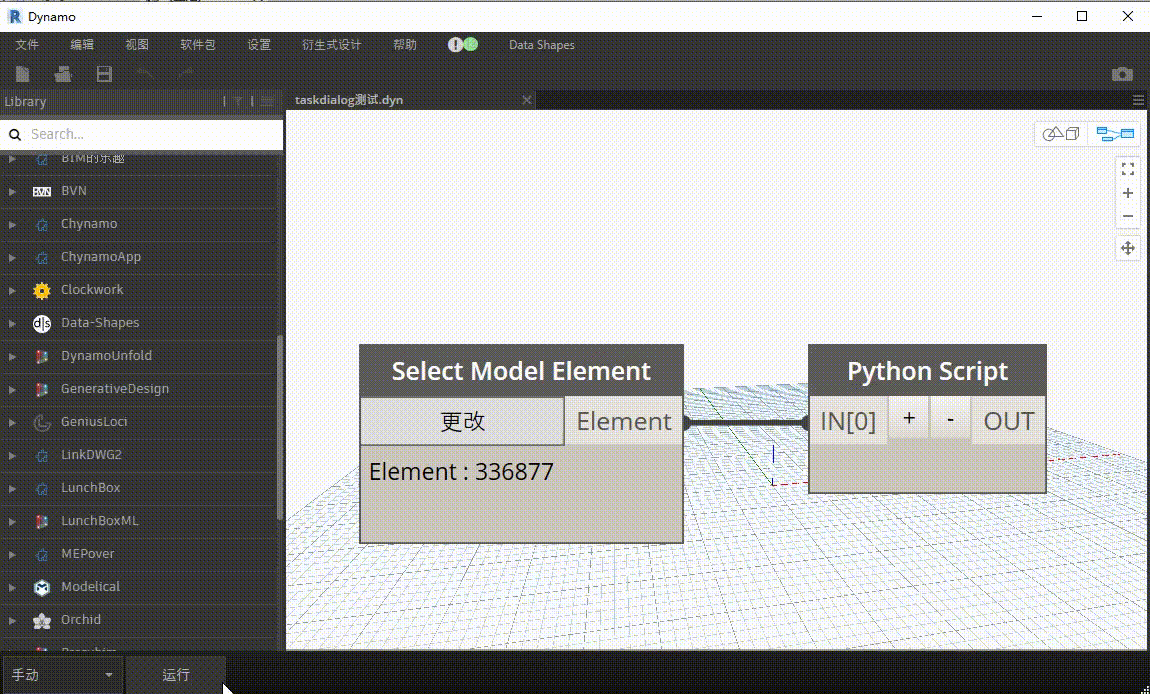Select the Modelical library row
Screen dimensions: 1150x694
pos(139,587)
